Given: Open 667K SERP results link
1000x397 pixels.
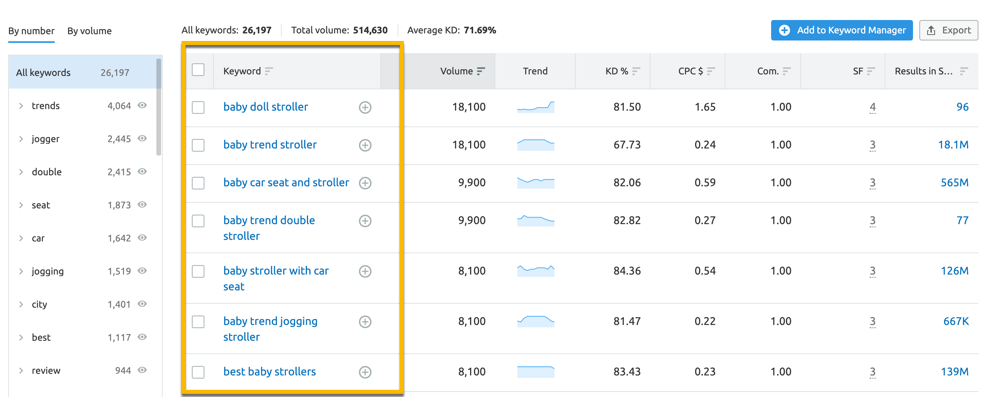Looking at the screenshot, I should [x=956, y=321].
